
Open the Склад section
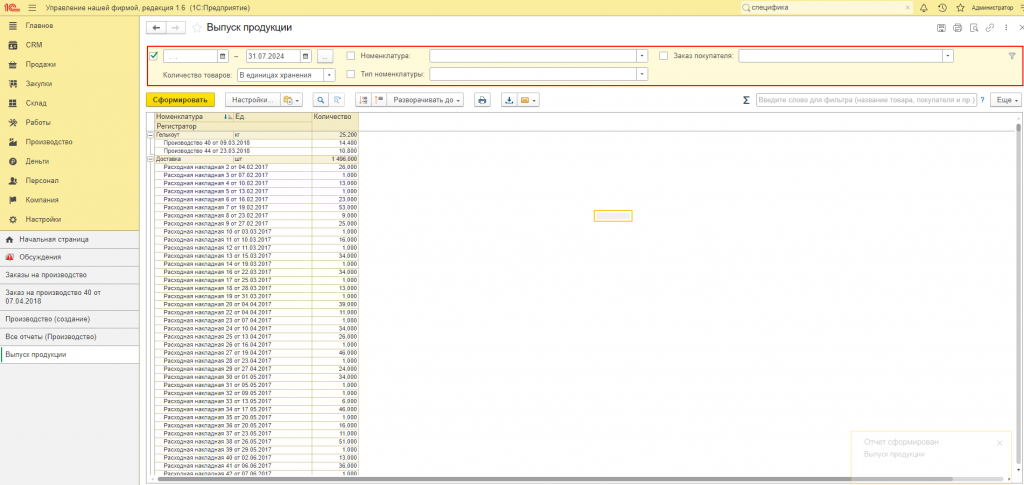pyautogui.click(x=69, y=103)
